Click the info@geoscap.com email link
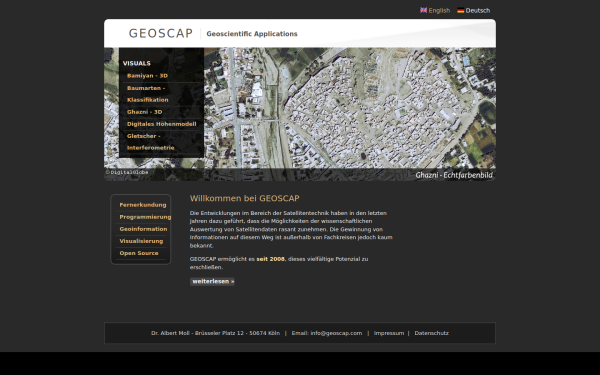Image resolution: width=600 pixels, height=375 pixels. tap(336, 333)
